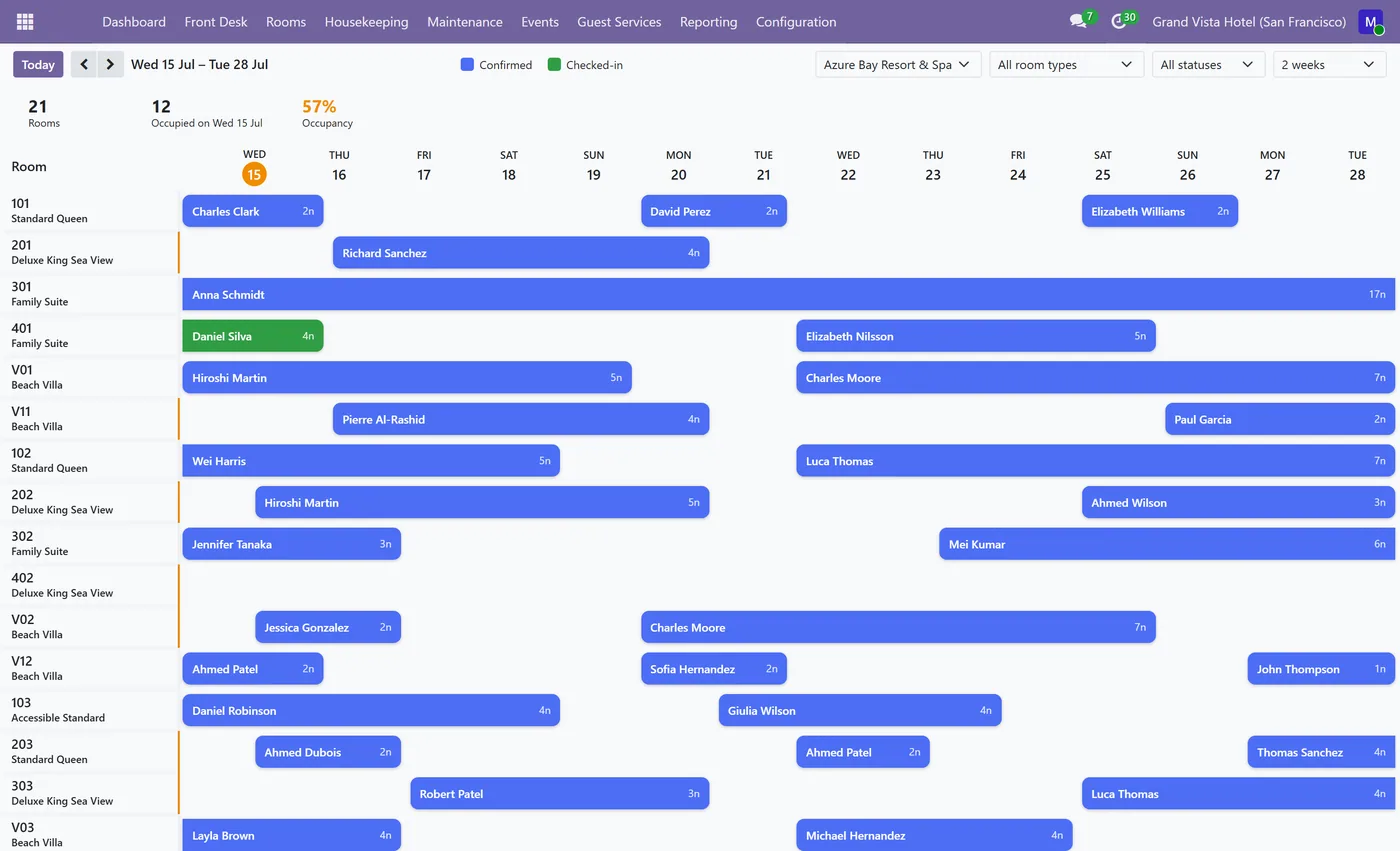Open Ahmed Wilson booking in room 202

[1238, 502]
